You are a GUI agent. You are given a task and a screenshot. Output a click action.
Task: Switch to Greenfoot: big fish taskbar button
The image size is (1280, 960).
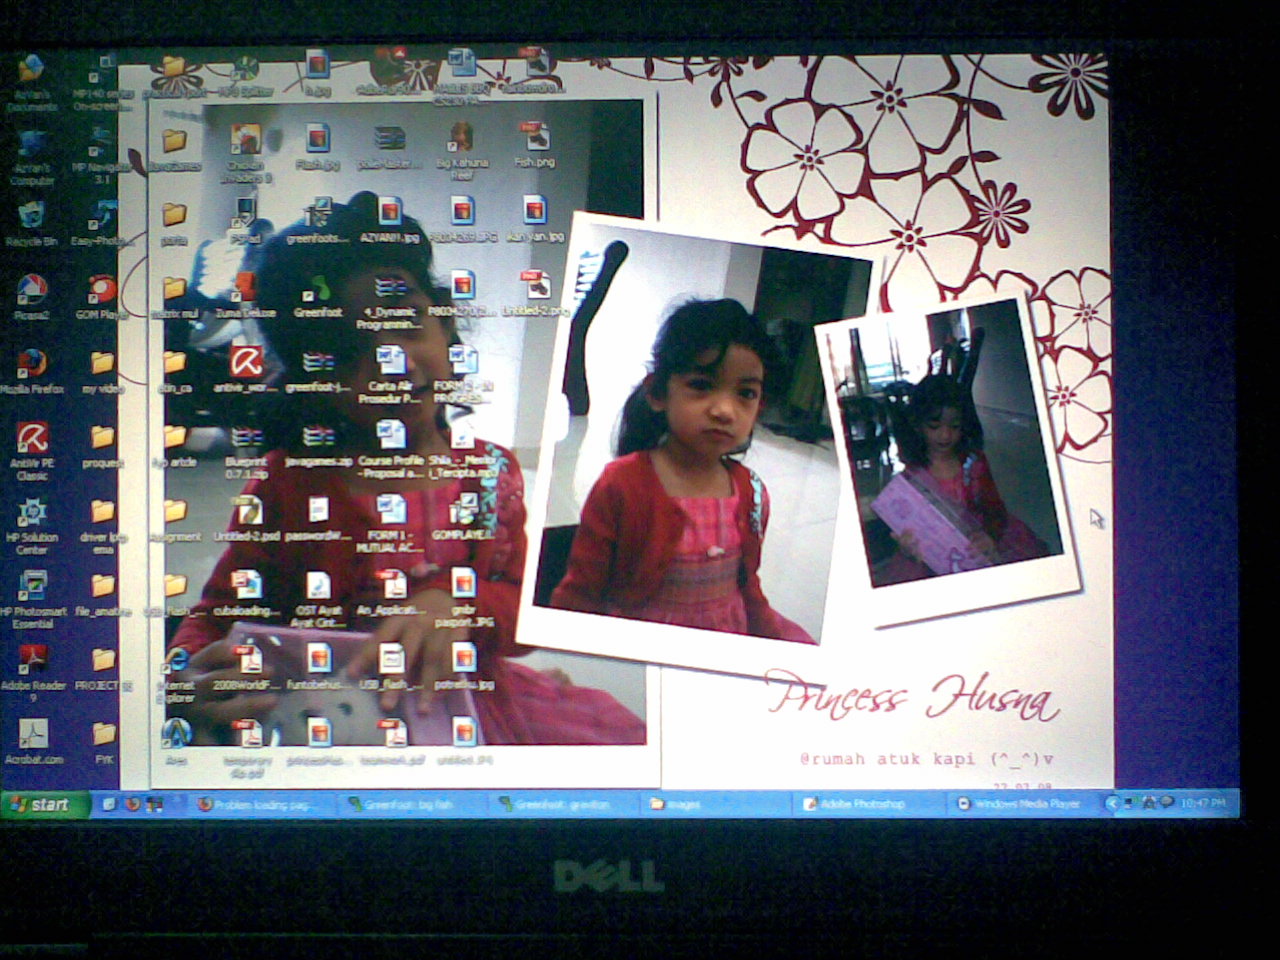point(410,804)
